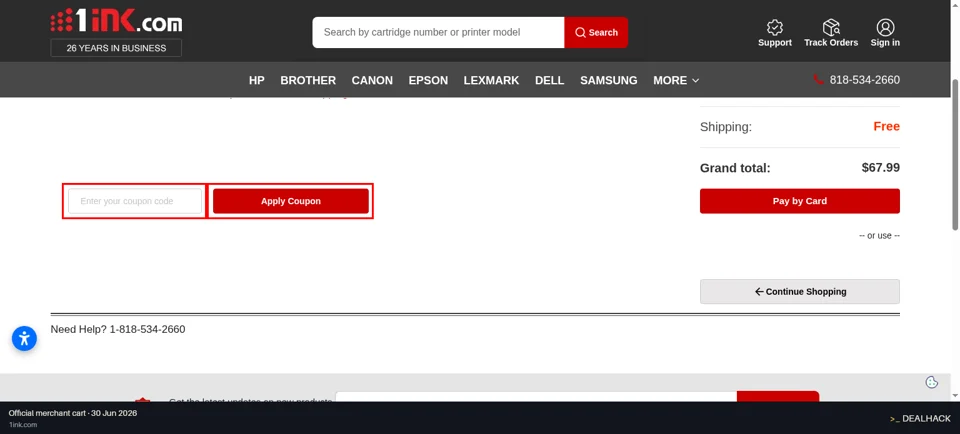This screenshot has height=434, width=960.
Task: Open the HP menu item
Action: [257, 80]
